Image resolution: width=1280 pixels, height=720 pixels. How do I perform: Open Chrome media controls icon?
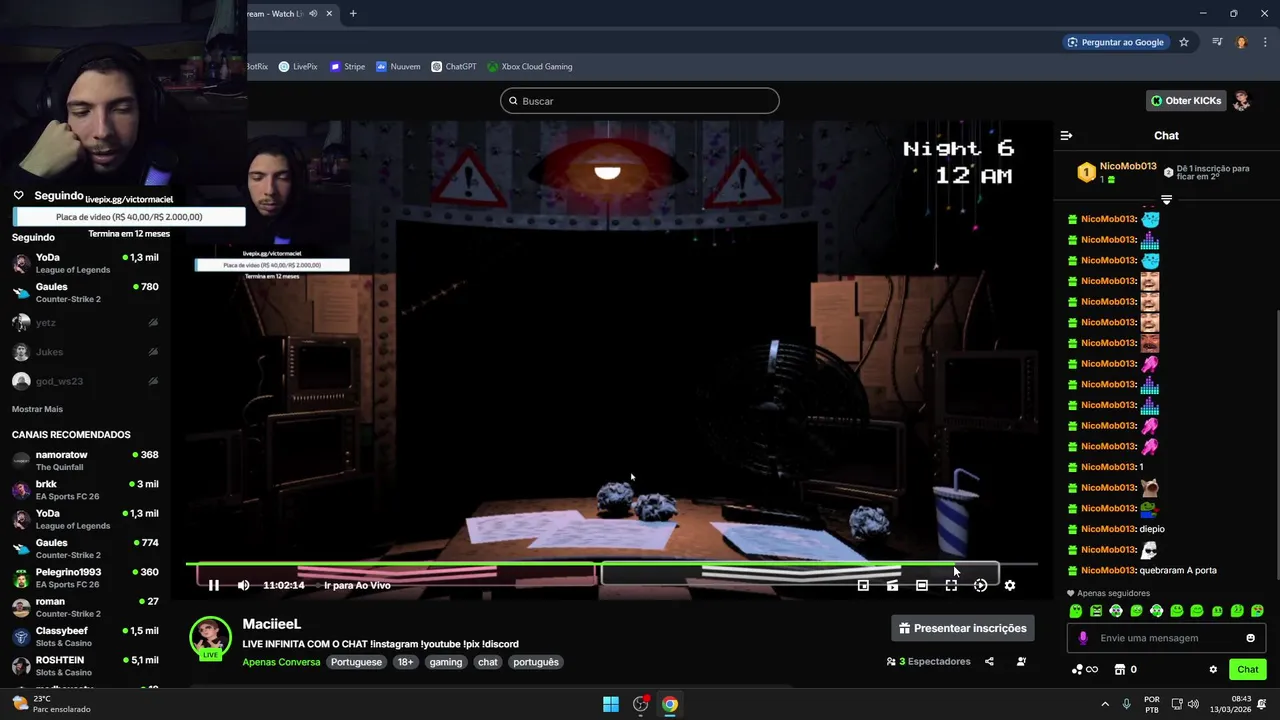point(1217,42)
